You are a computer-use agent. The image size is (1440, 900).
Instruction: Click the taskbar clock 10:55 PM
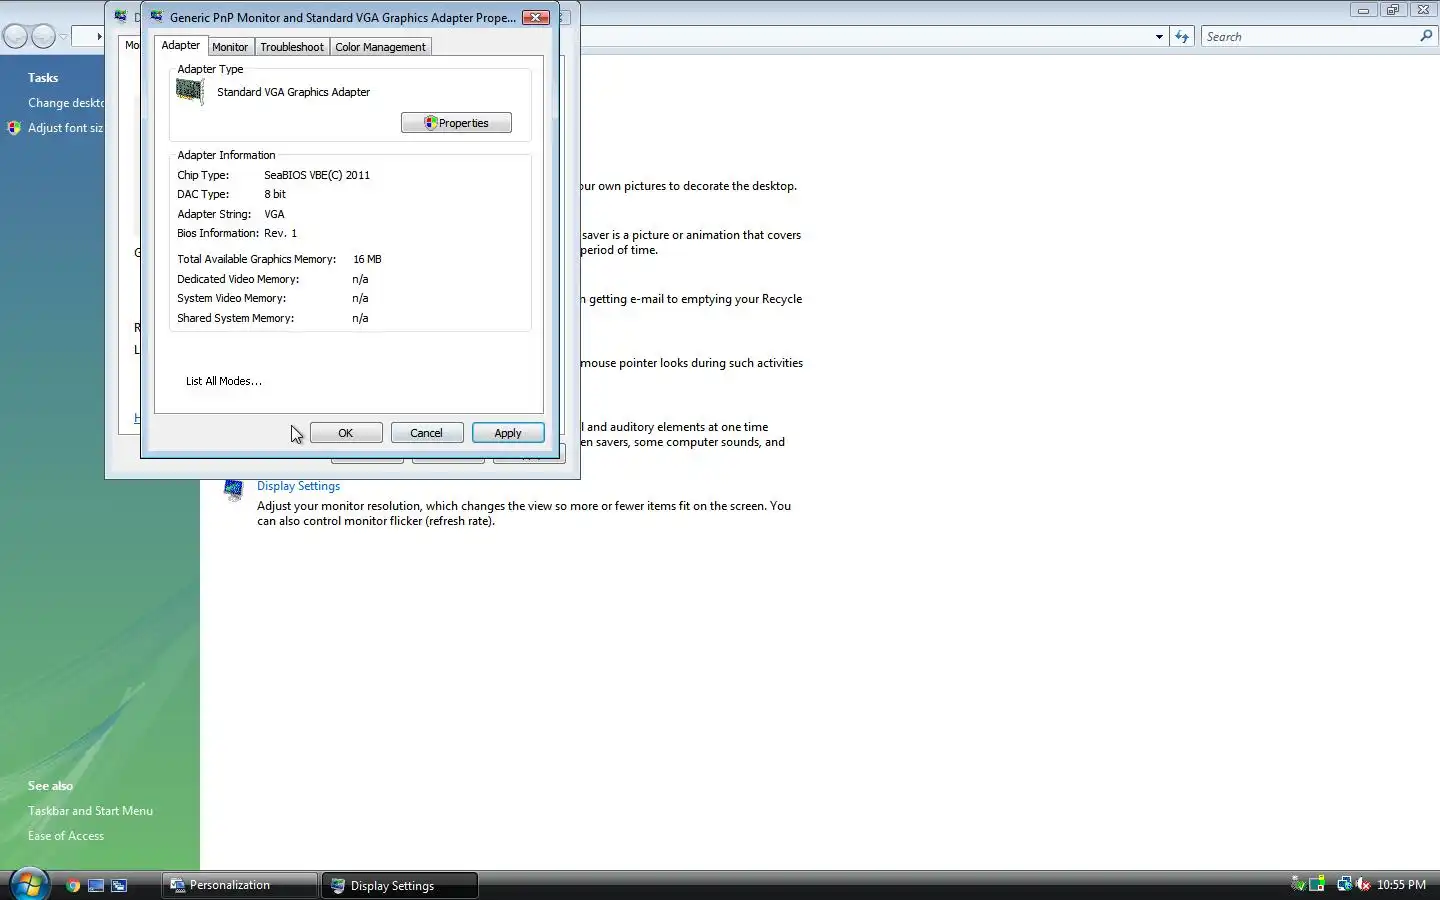(x=1401, y=885)
